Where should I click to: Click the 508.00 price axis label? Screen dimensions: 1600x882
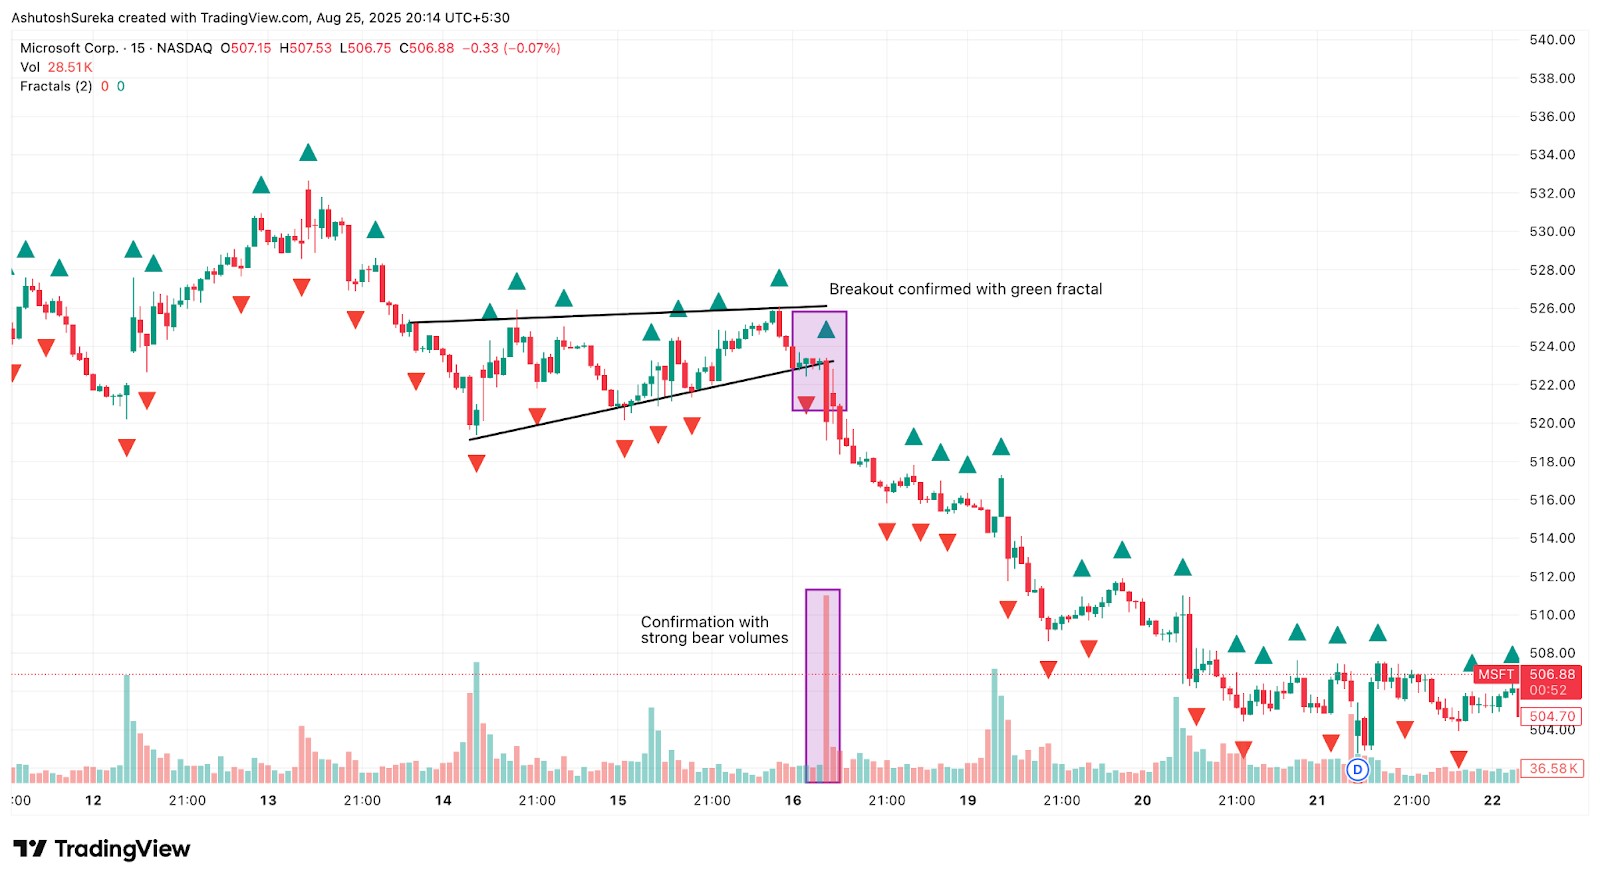(x=1552, y=653)
